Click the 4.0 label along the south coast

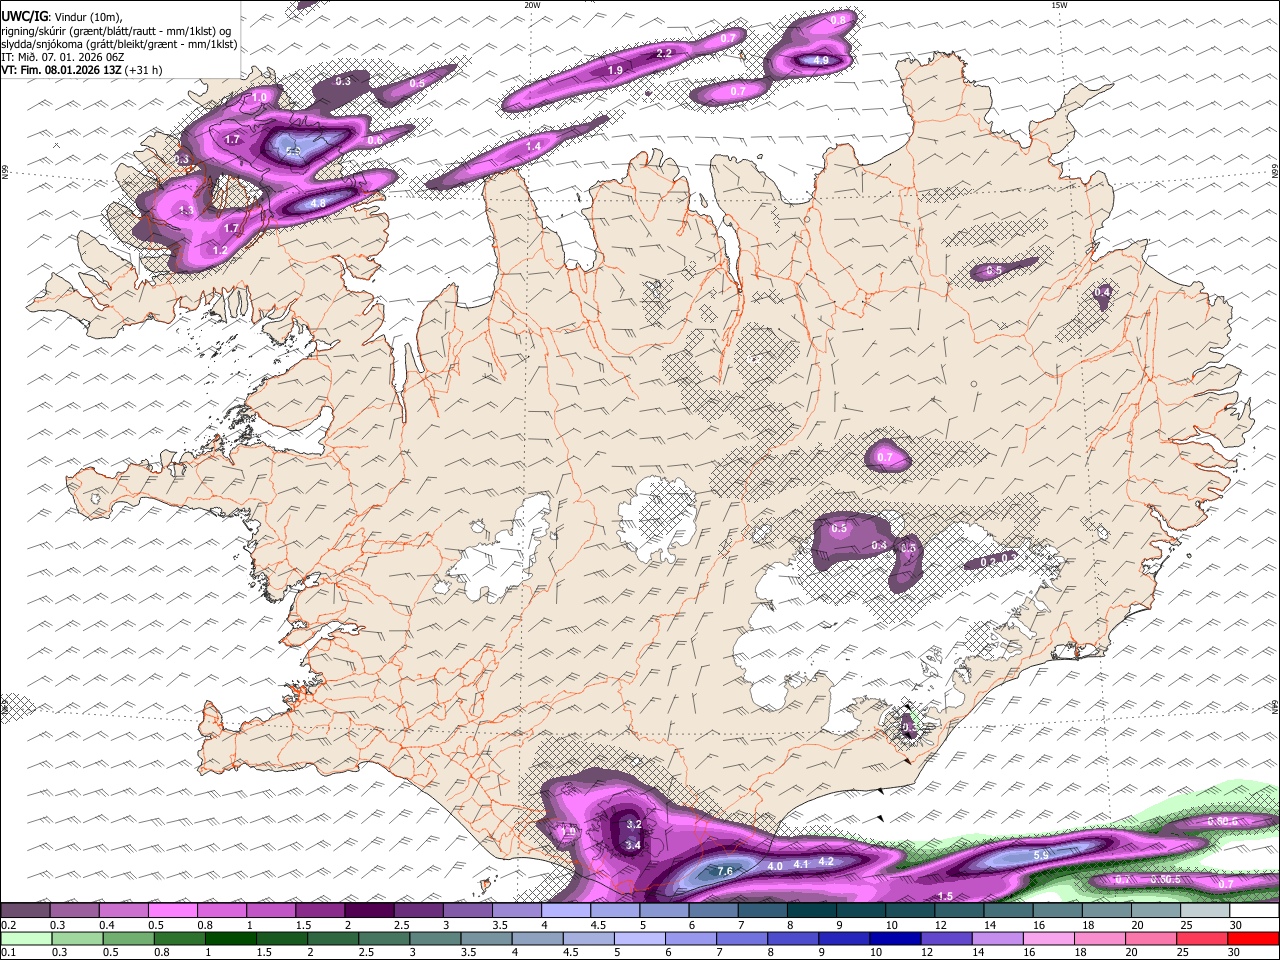tap(775, 867)
